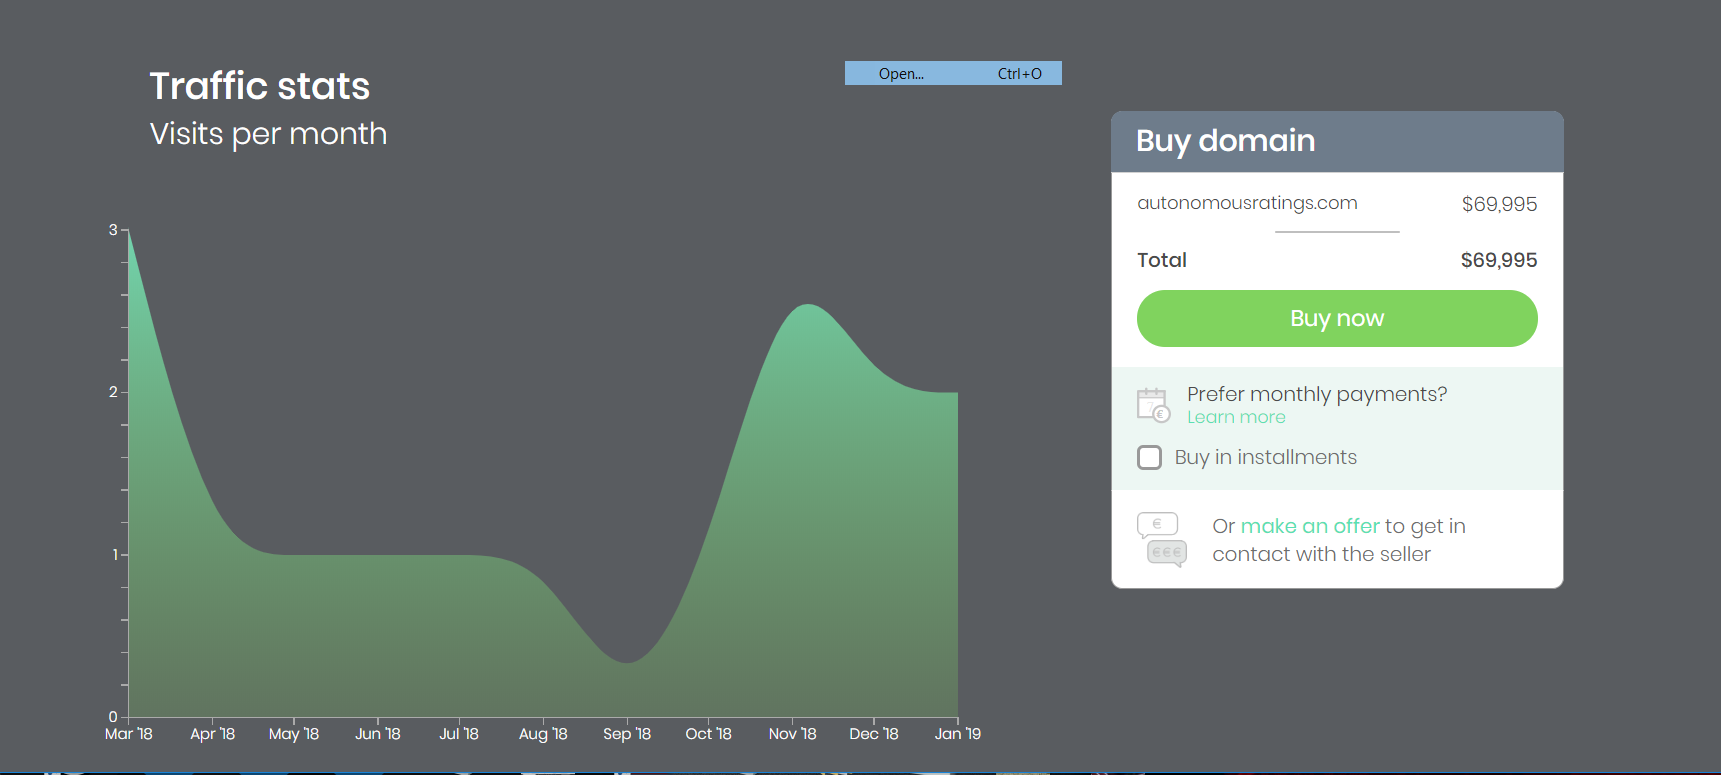The height and width of the screenshot is (775, 1721).
Task: Click the Jan '19 axis label
Action: (x=958, y=734)
